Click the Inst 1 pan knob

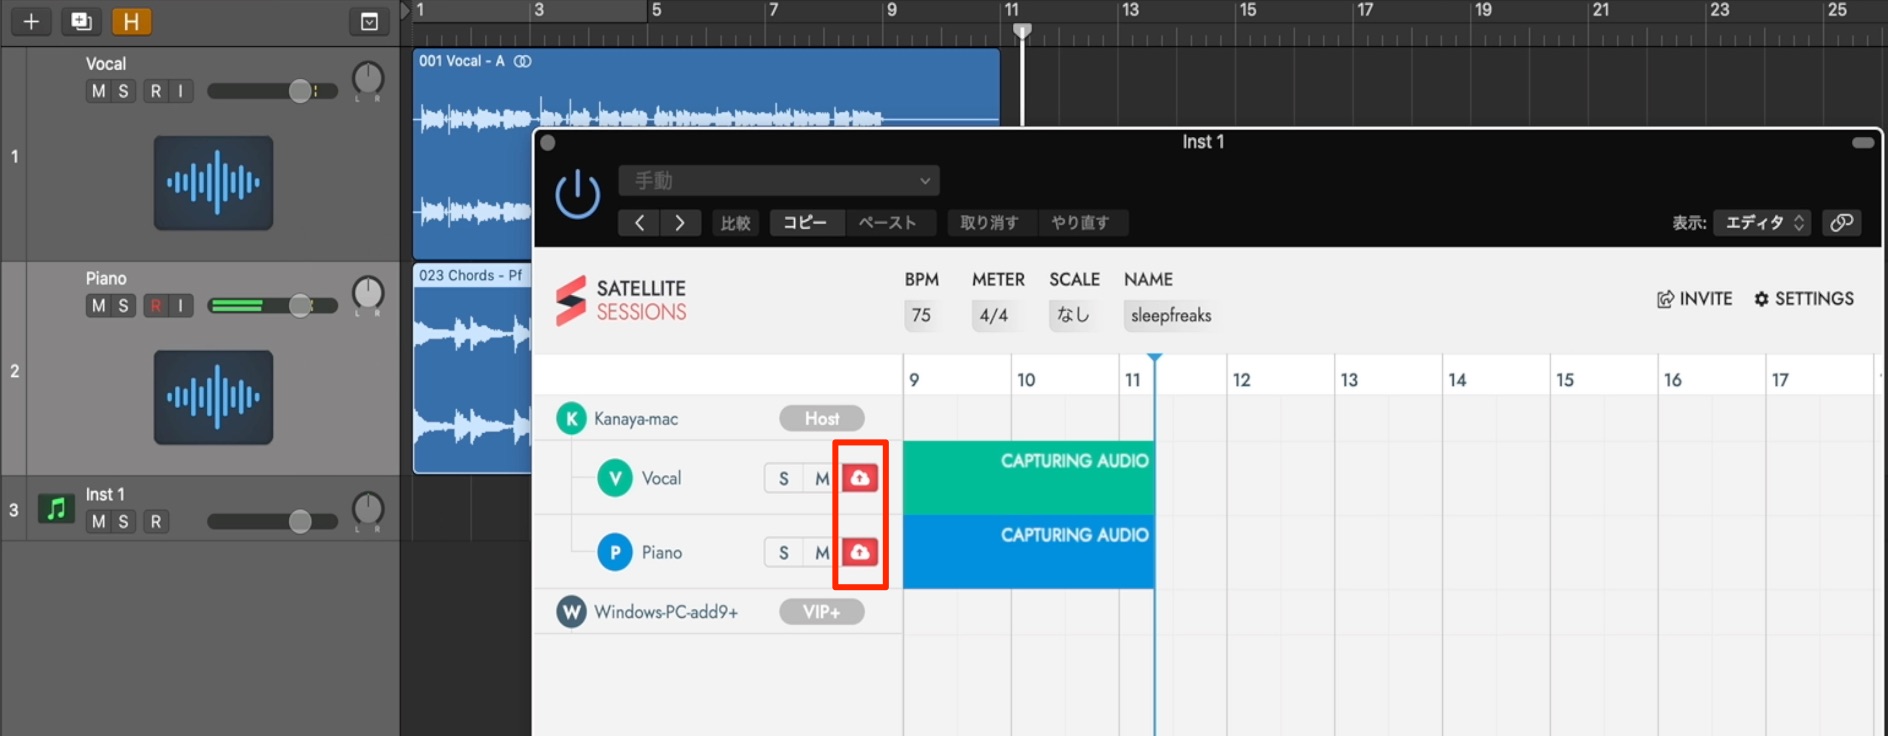368,509
